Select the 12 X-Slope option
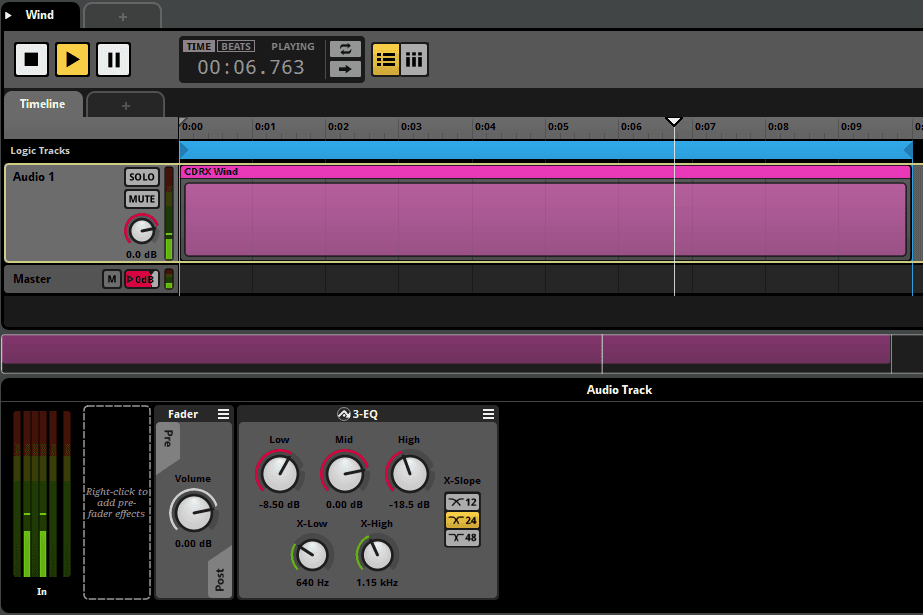 [x=462, y=502]
